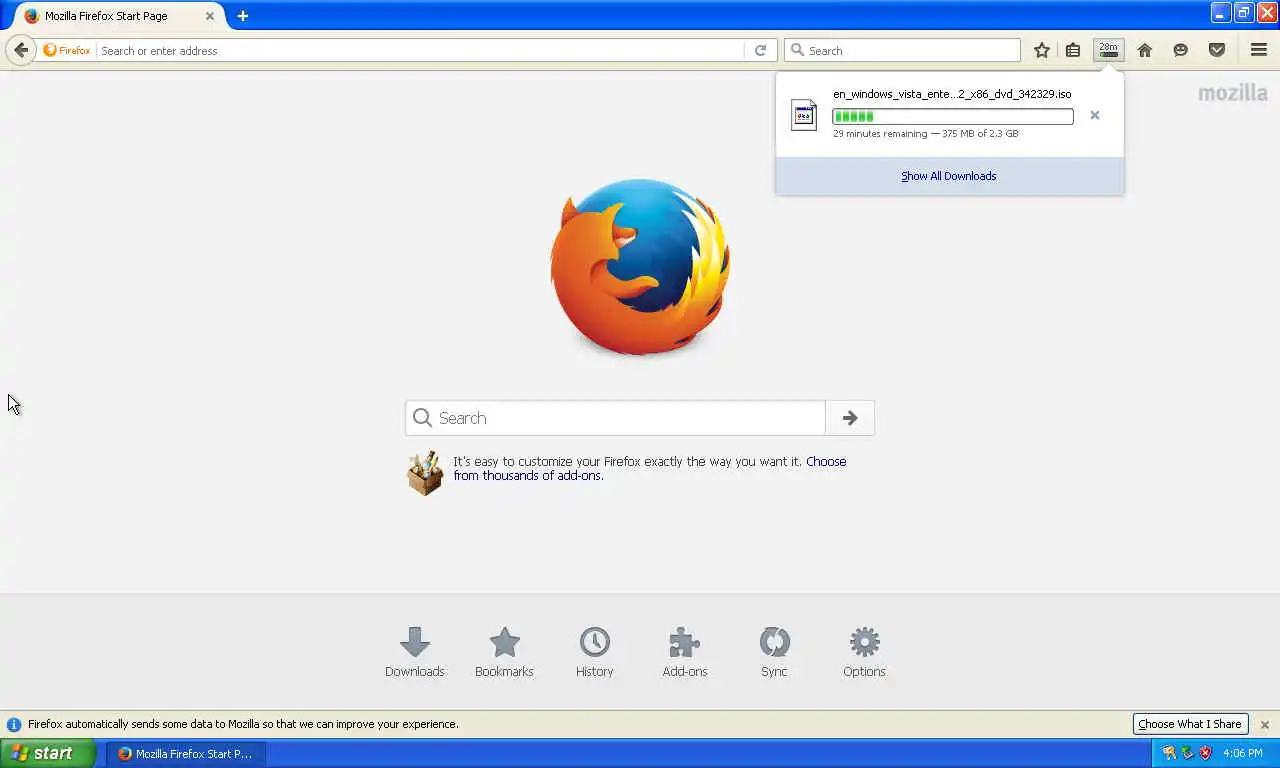Open Choose from thousands of add-ons link

click(650, 468)
